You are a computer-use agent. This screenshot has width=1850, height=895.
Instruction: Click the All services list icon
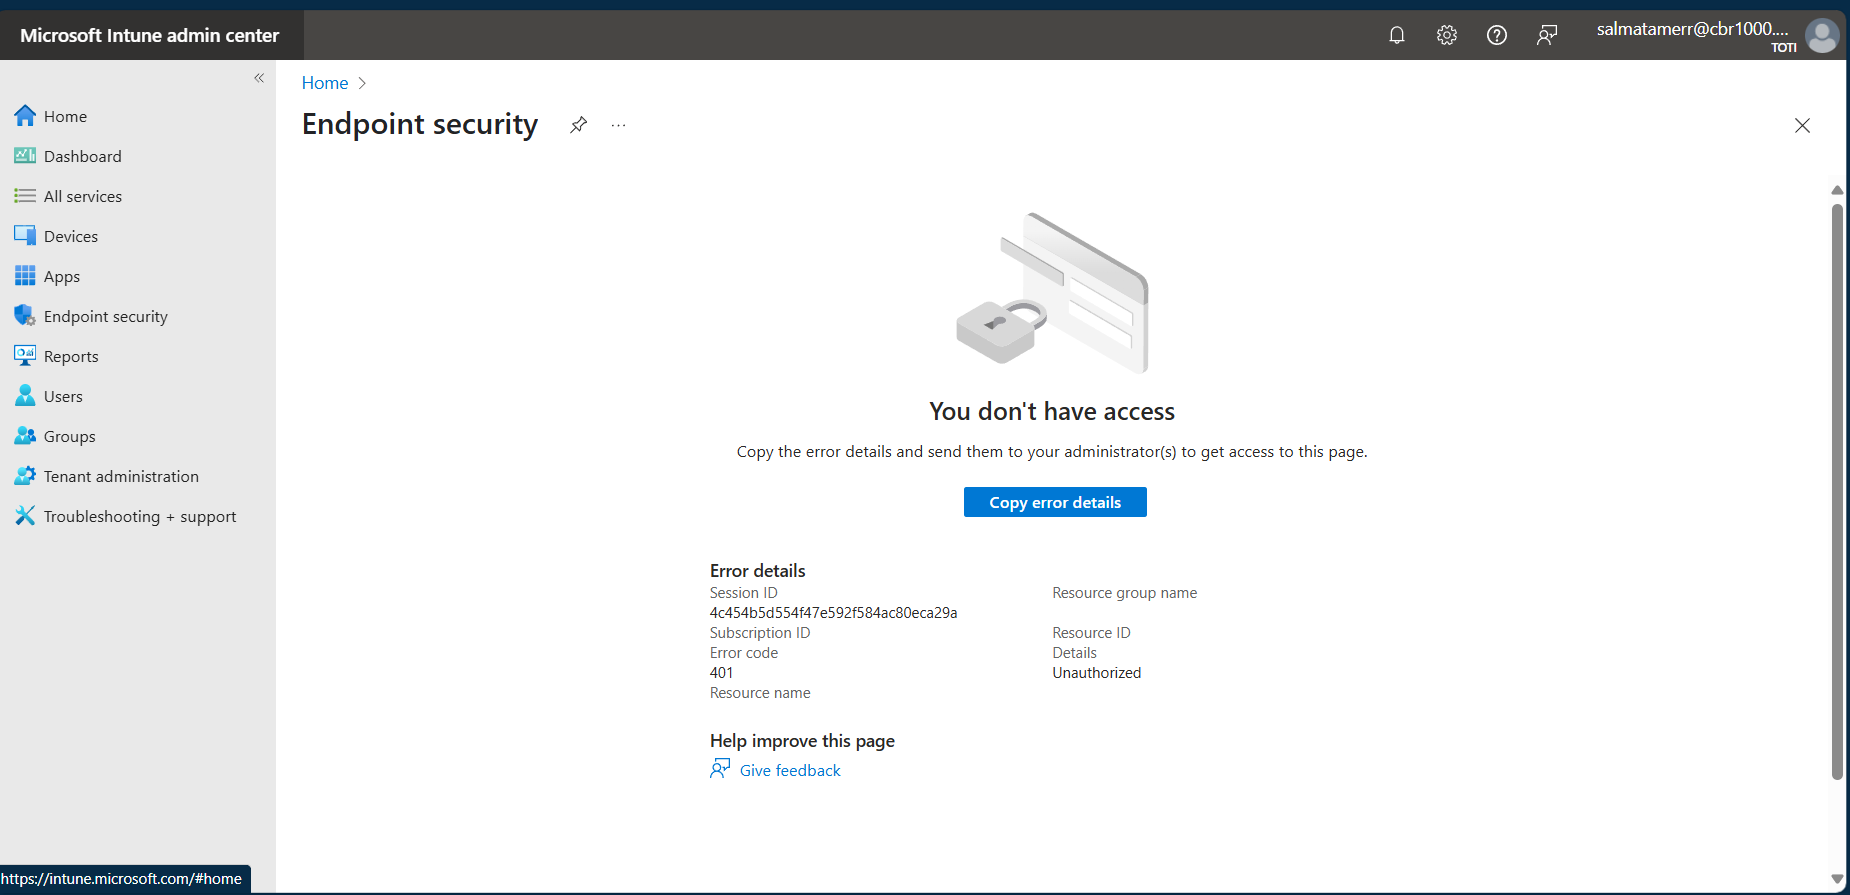(x=25, y=196)
